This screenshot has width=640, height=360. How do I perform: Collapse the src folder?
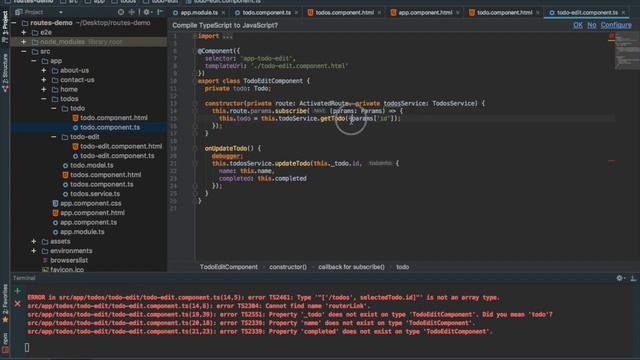(x=24, y=51)
